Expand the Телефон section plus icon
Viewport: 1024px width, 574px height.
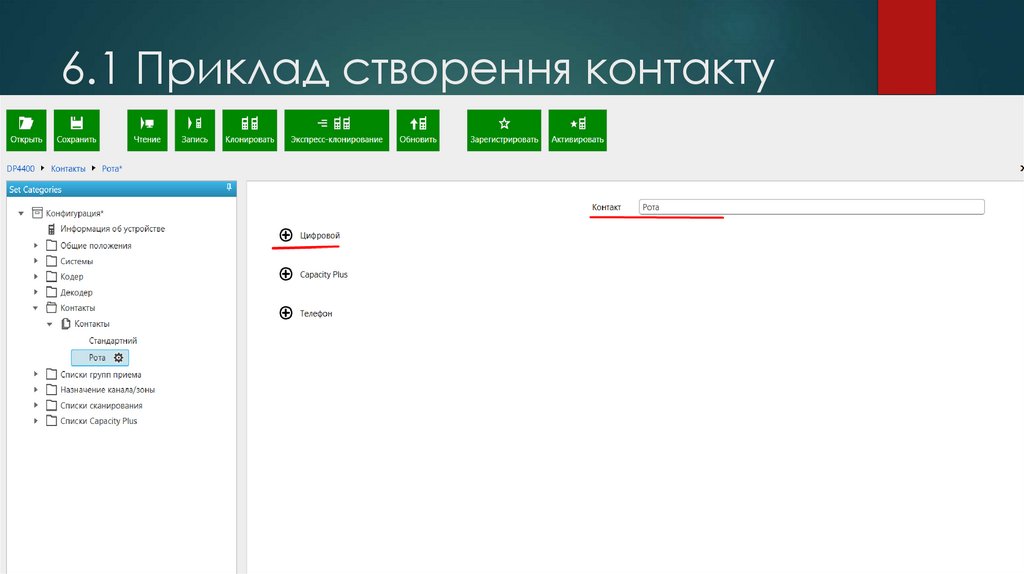286,313
